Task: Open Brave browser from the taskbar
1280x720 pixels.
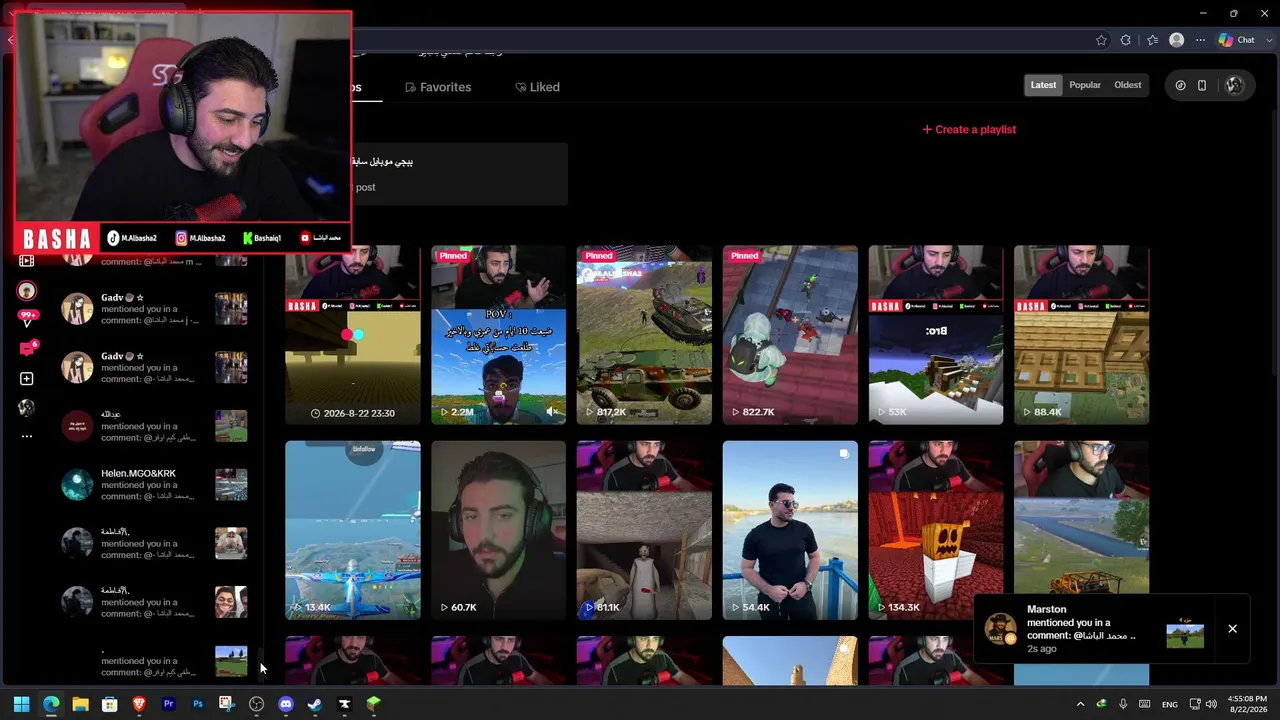Action: pyautogui.click(x=139, y=704)
